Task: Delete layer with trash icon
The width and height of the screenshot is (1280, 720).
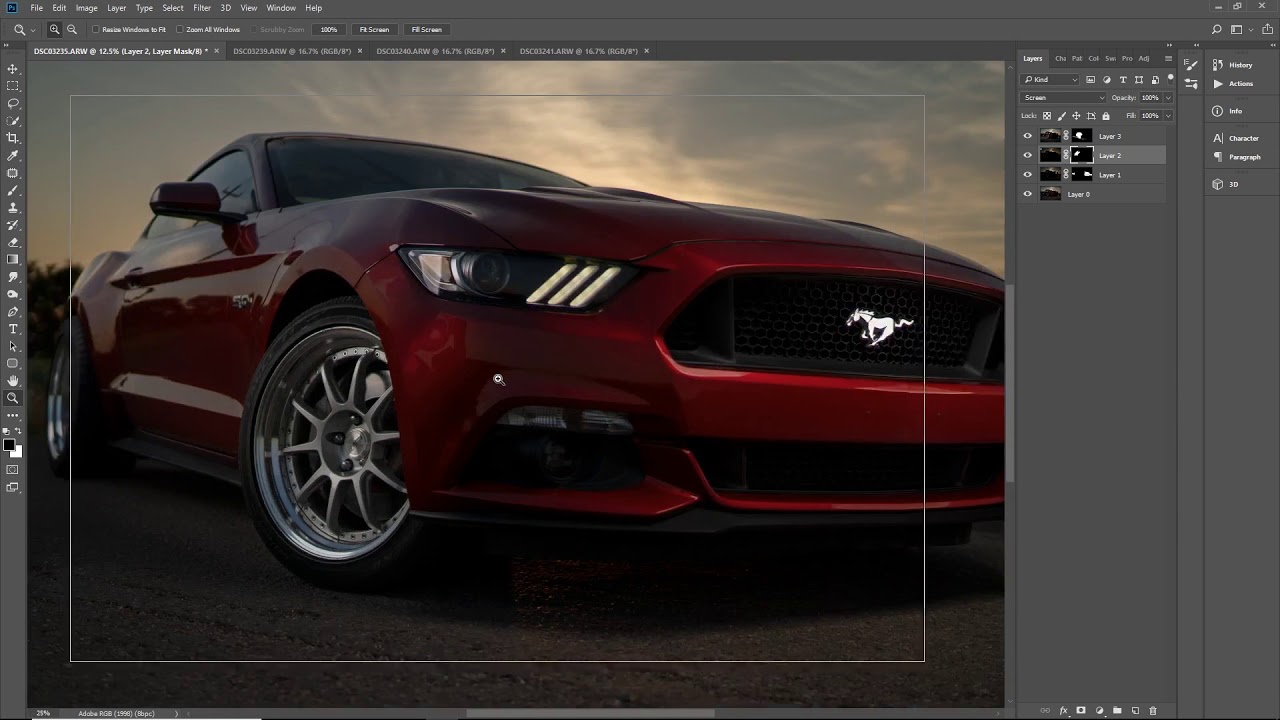Action: [x=1153, y=711]
